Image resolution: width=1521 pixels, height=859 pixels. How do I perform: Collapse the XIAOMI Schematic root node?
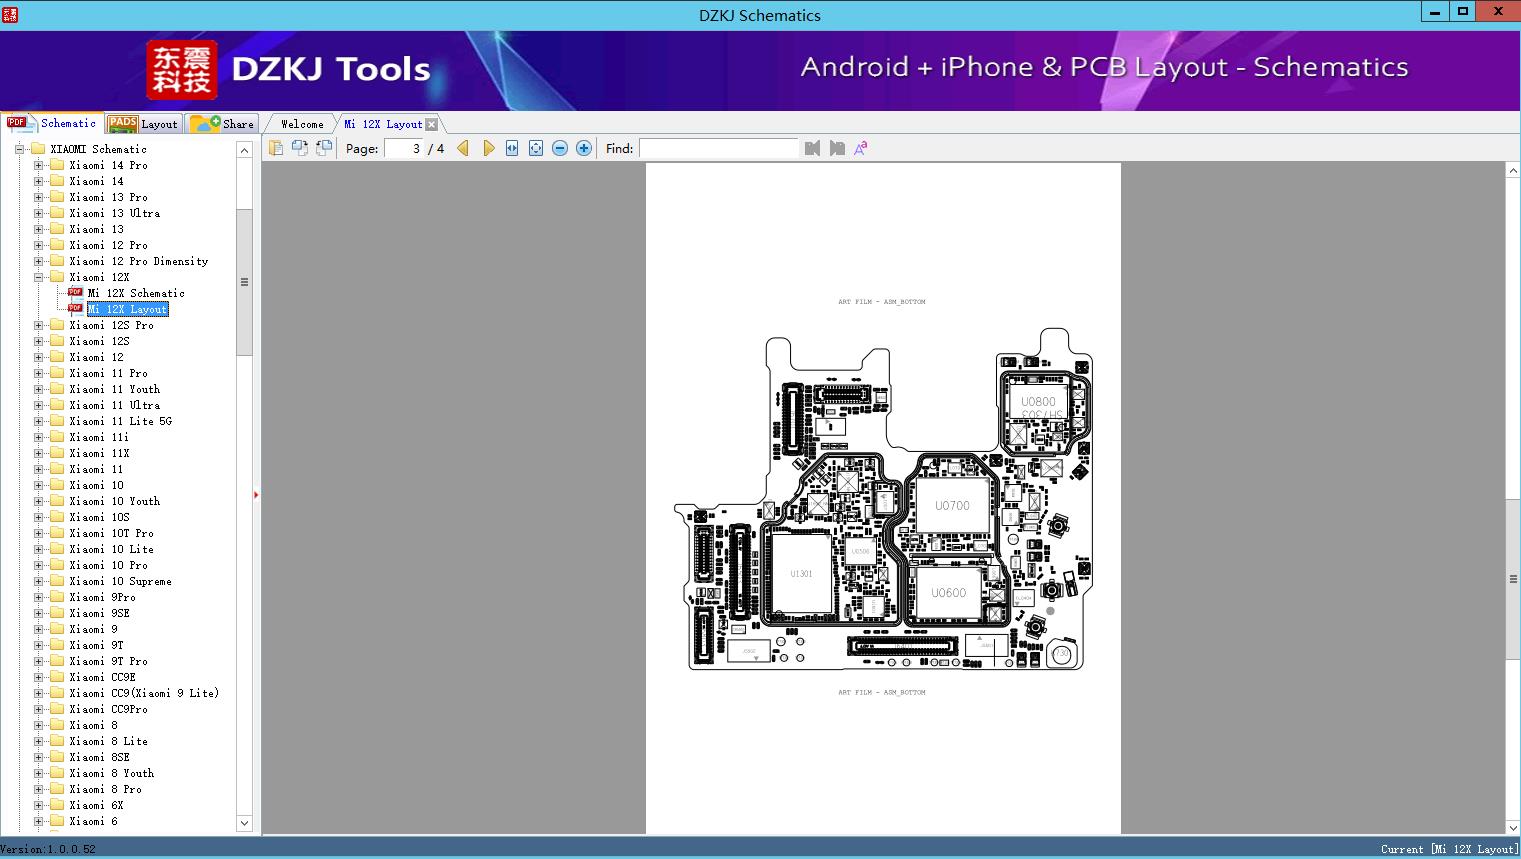19,149
